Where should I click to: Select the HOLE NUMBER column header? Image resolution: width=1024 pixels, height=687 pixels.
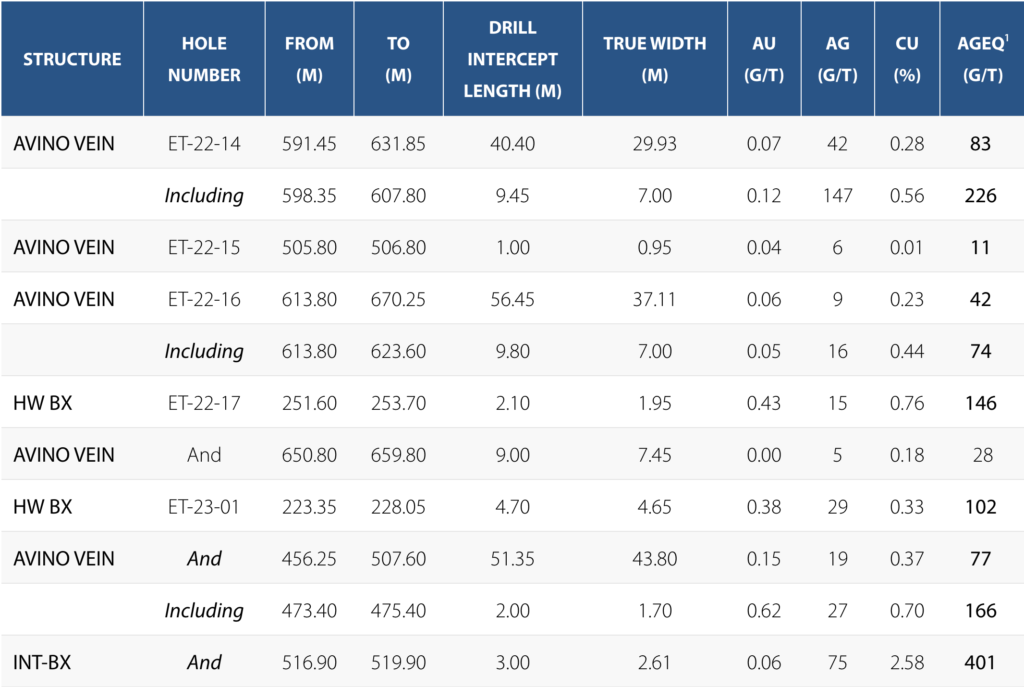(204, 59)
